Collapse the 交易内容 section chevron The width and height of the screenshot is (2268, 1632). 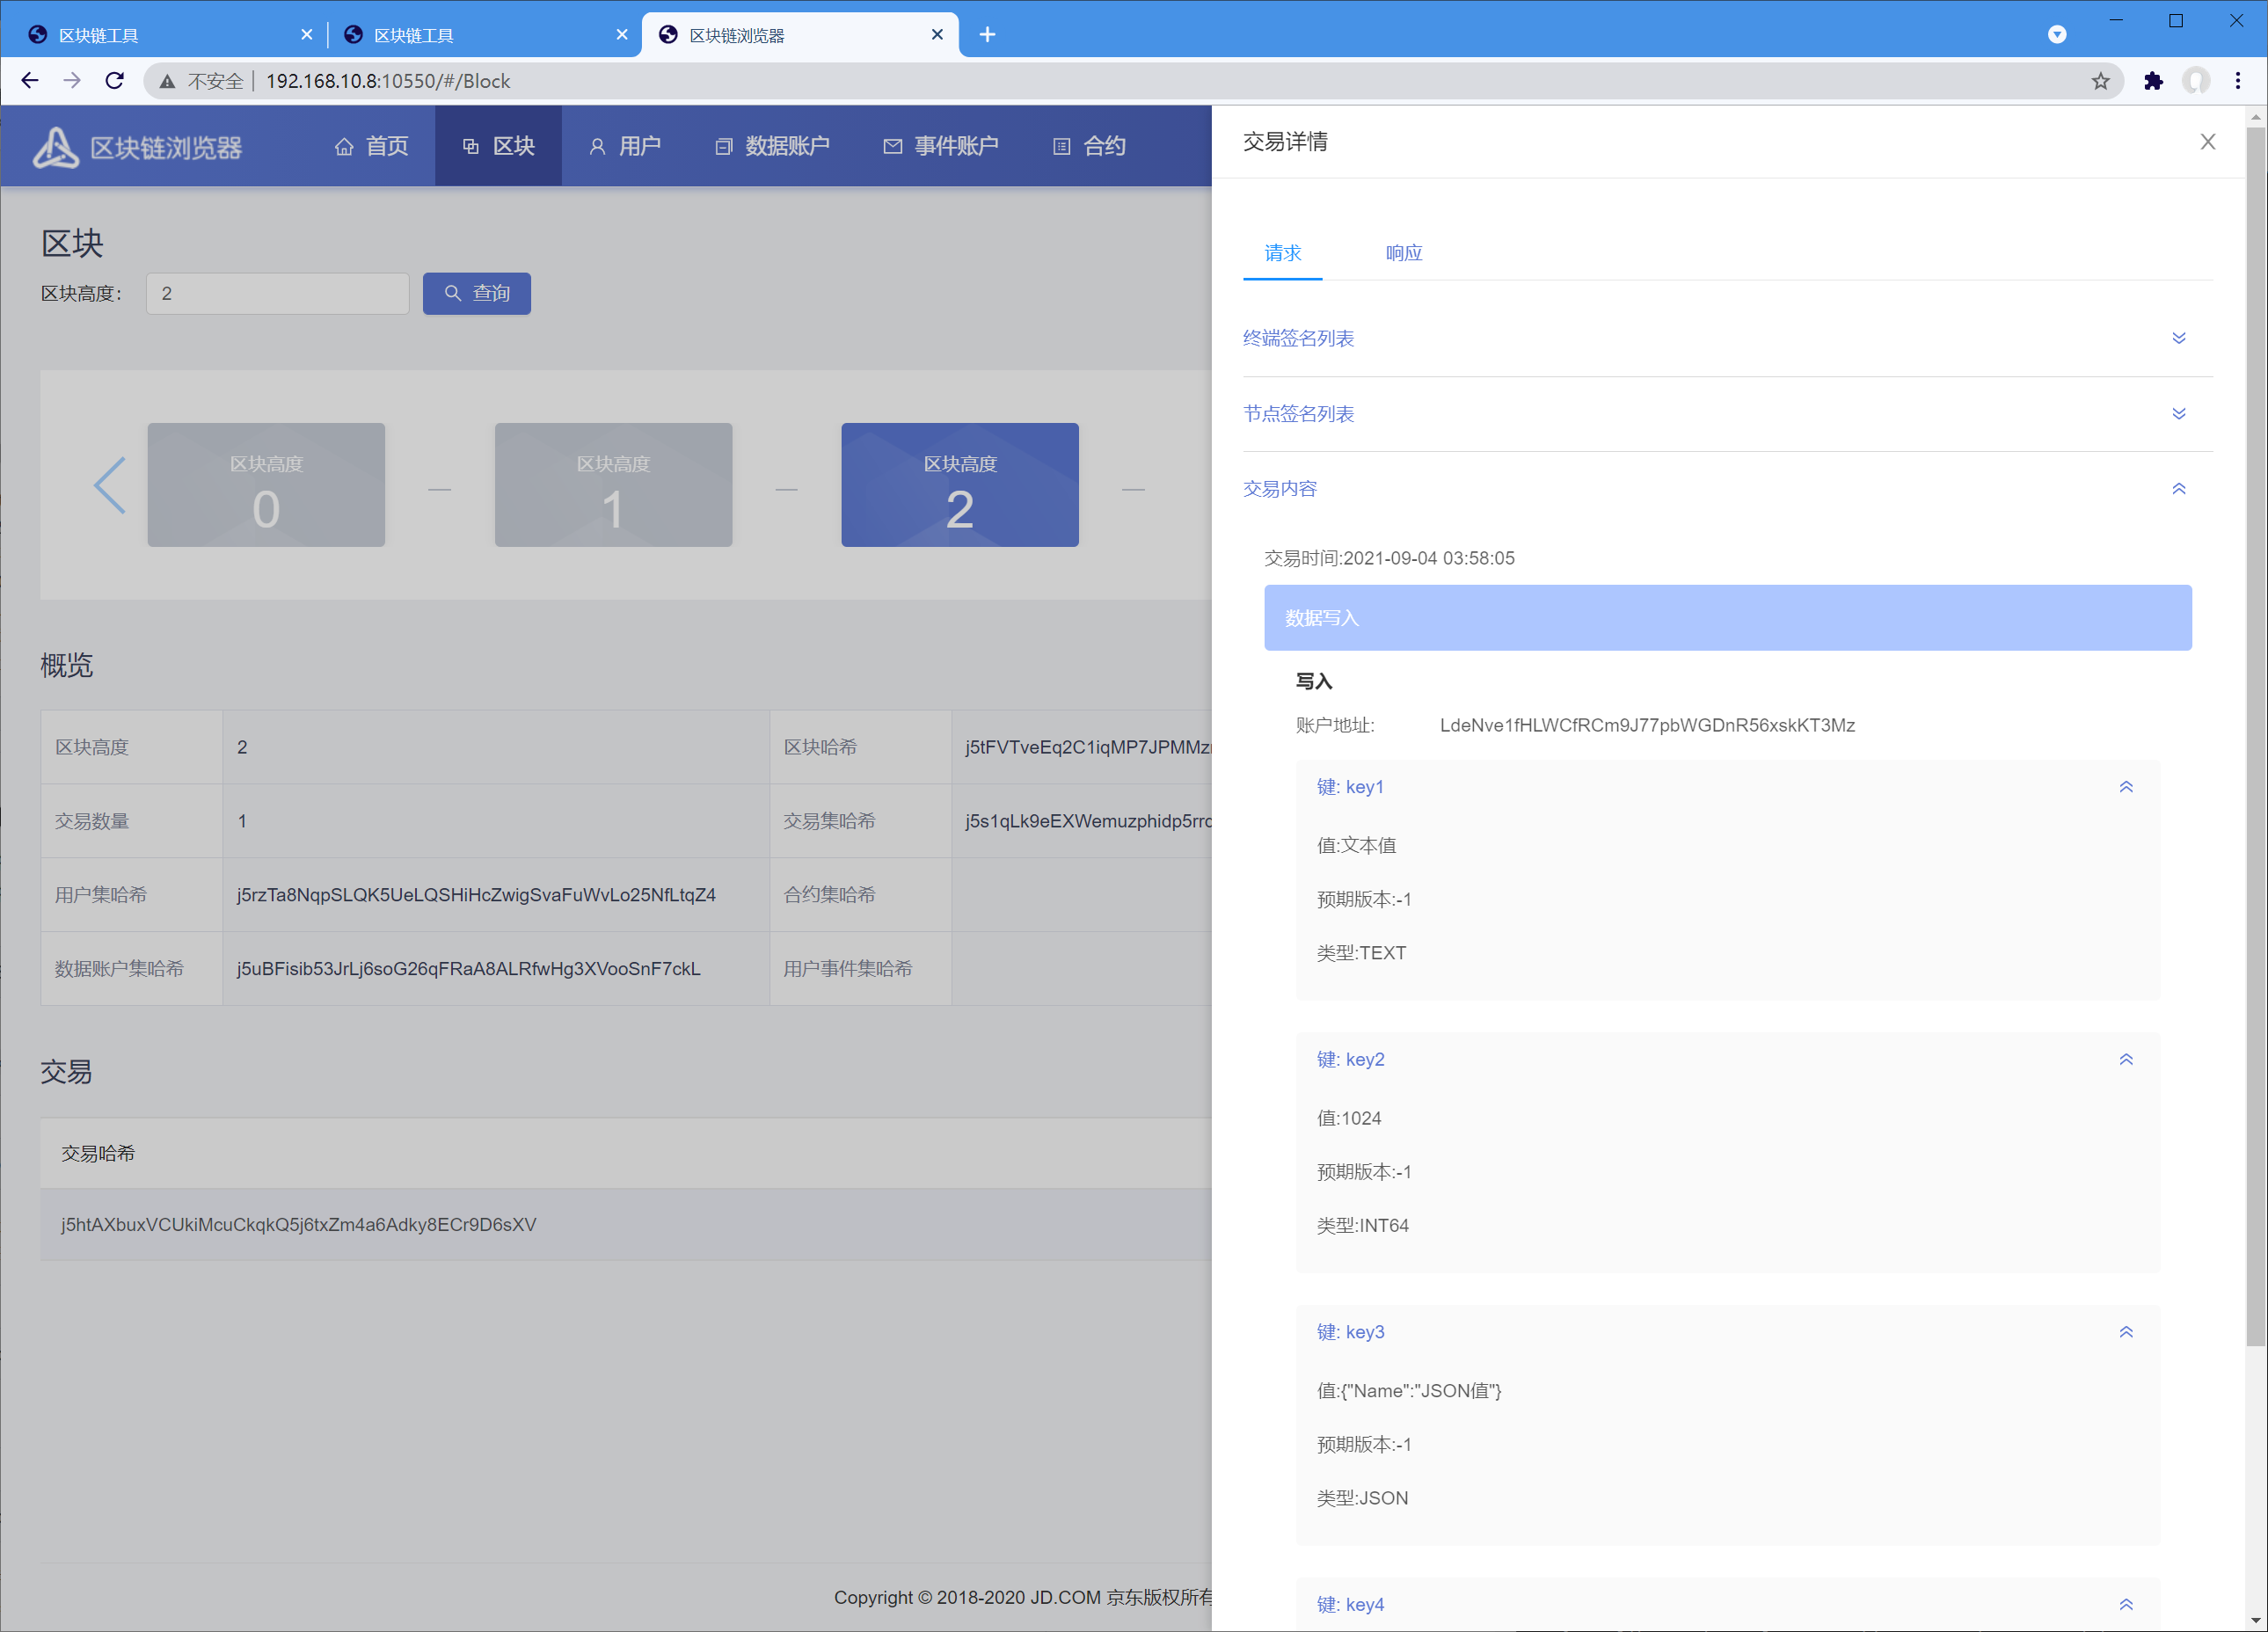(2178, 489)
